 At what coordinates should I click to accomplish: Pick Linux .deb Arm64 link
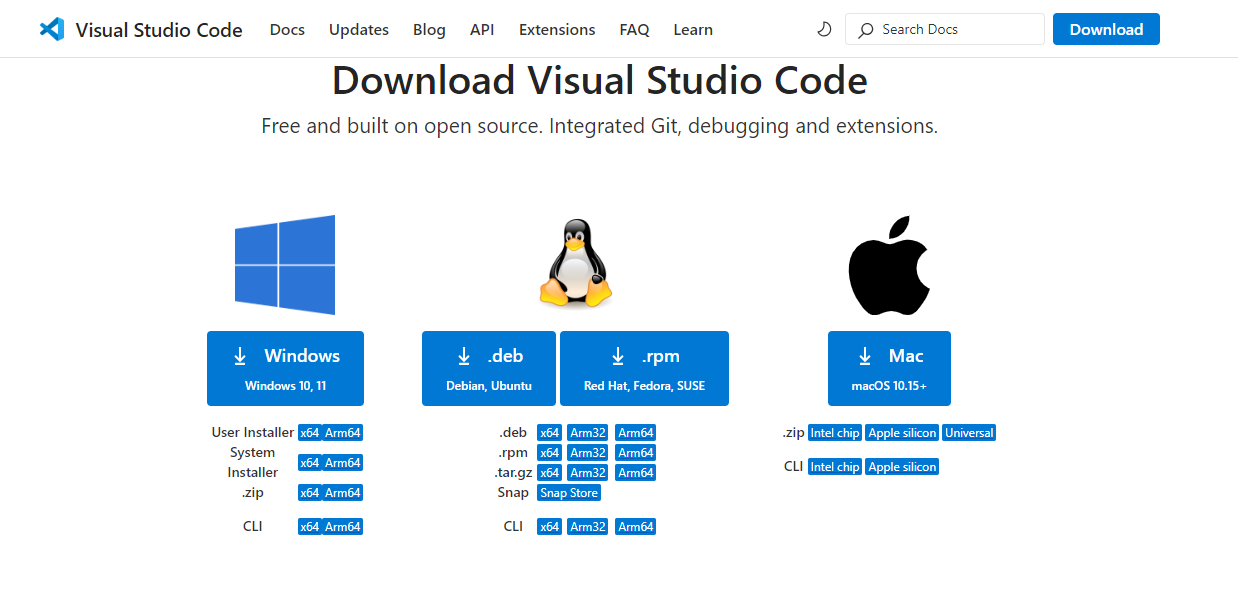pyautogui.click(x=635, y=433)
